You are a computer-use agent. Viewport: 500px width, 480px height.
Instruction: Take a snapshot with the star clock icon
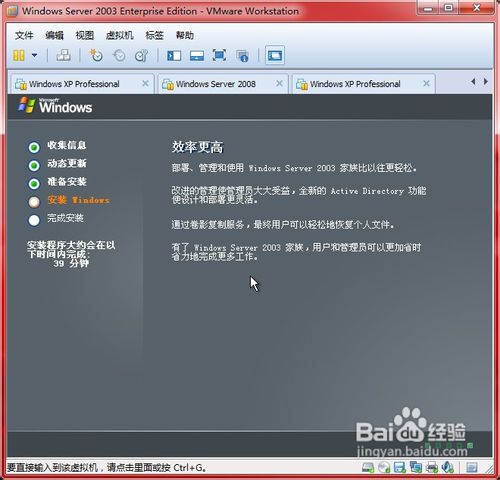coord(96,55)
